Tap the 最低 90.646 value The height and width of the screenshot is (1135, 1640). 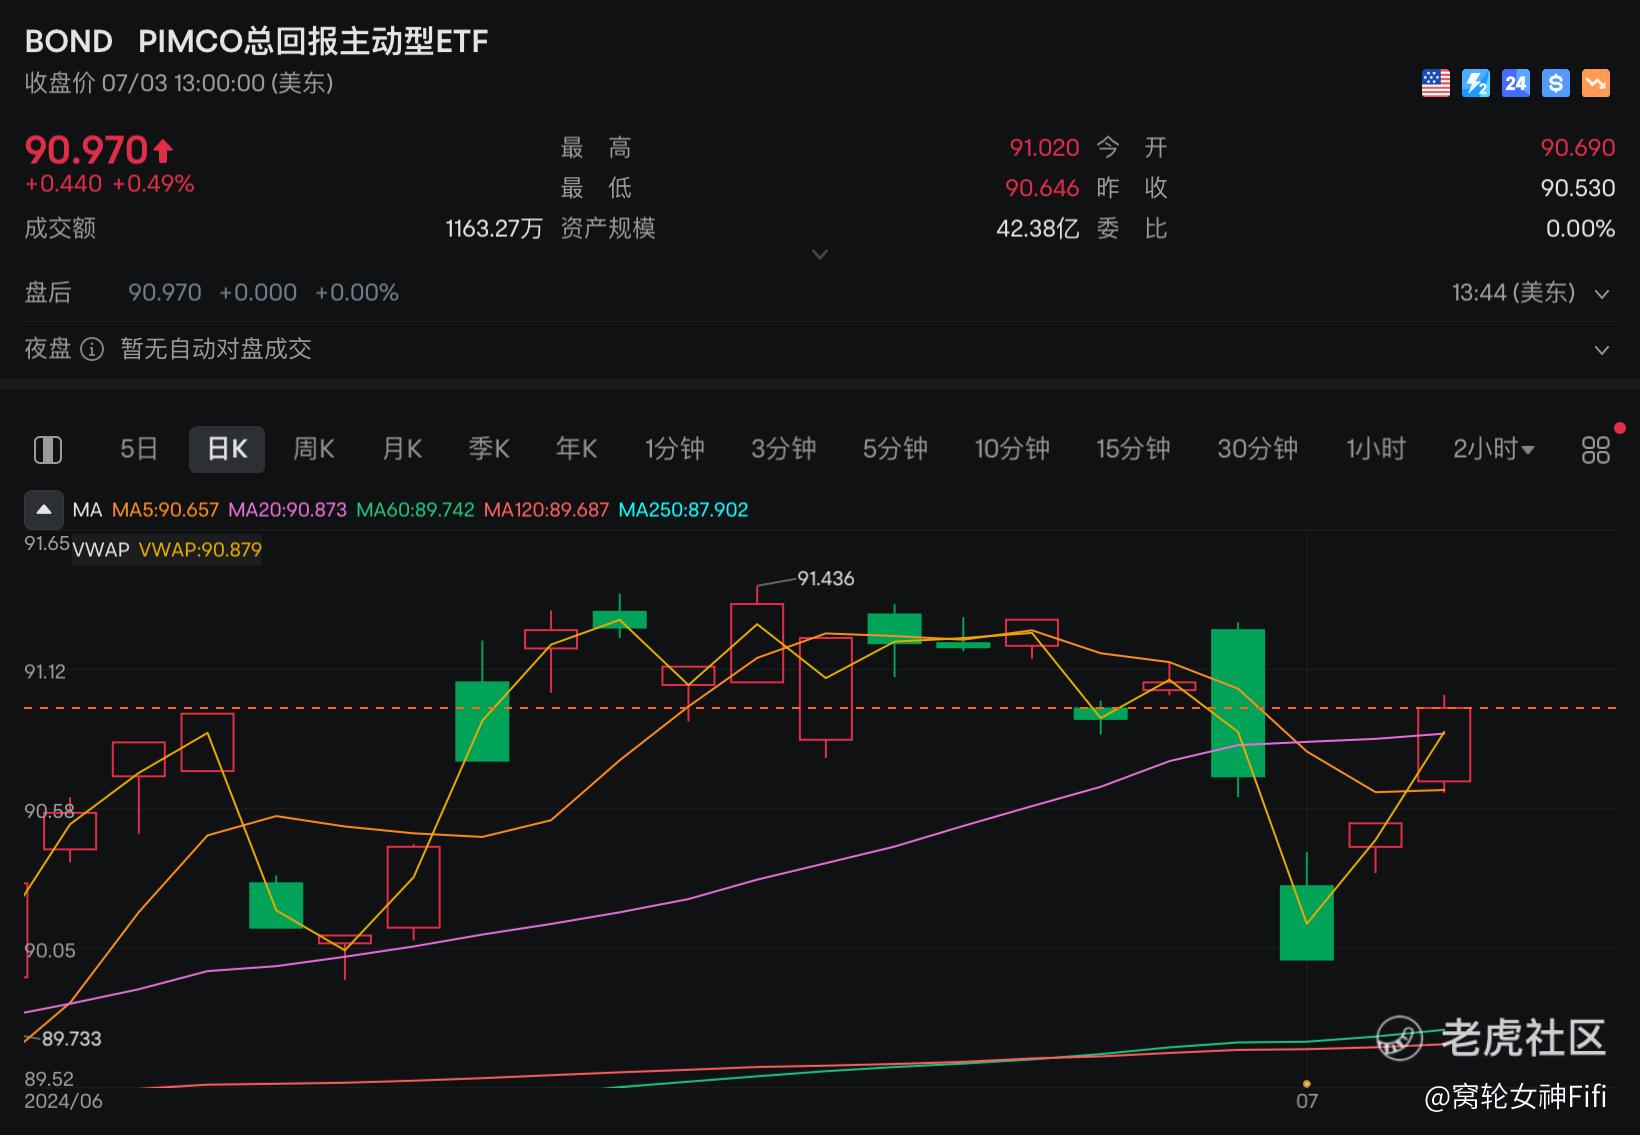tap(1042, 188)
